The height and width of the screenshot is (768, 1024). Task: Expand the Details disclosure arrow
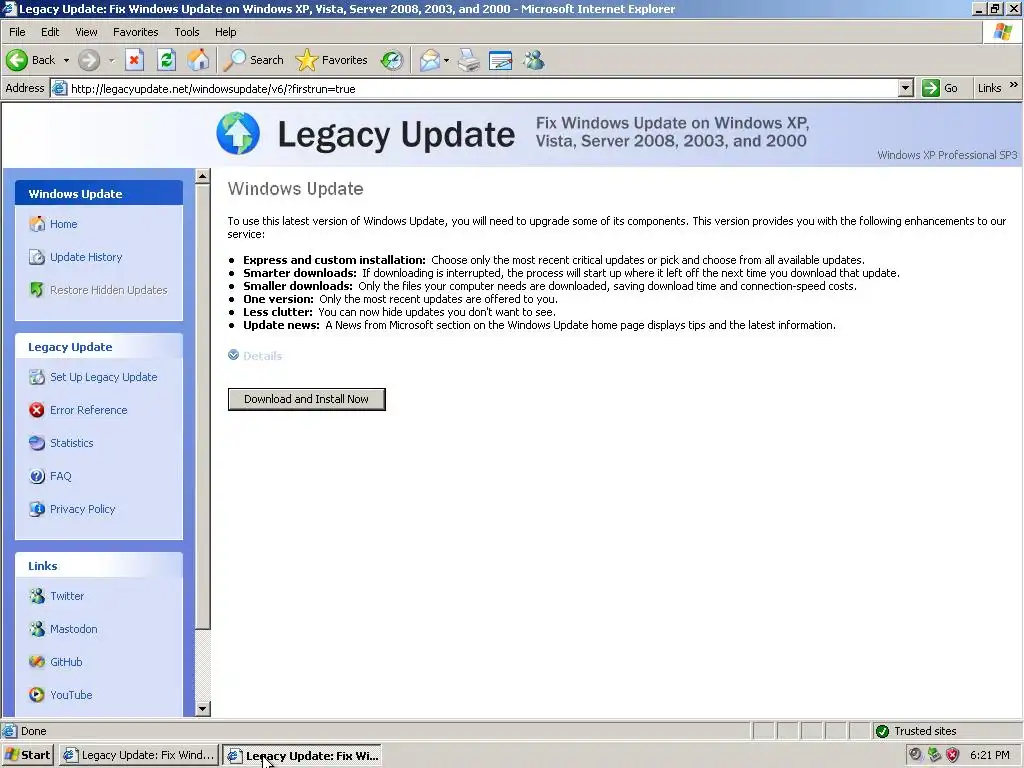point(233,355)
